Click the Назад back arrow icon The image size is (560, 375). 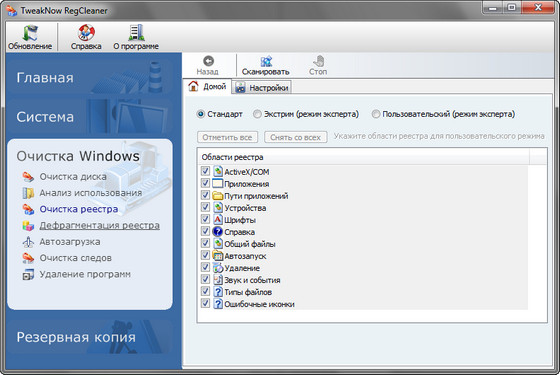(x=208, y=61)
